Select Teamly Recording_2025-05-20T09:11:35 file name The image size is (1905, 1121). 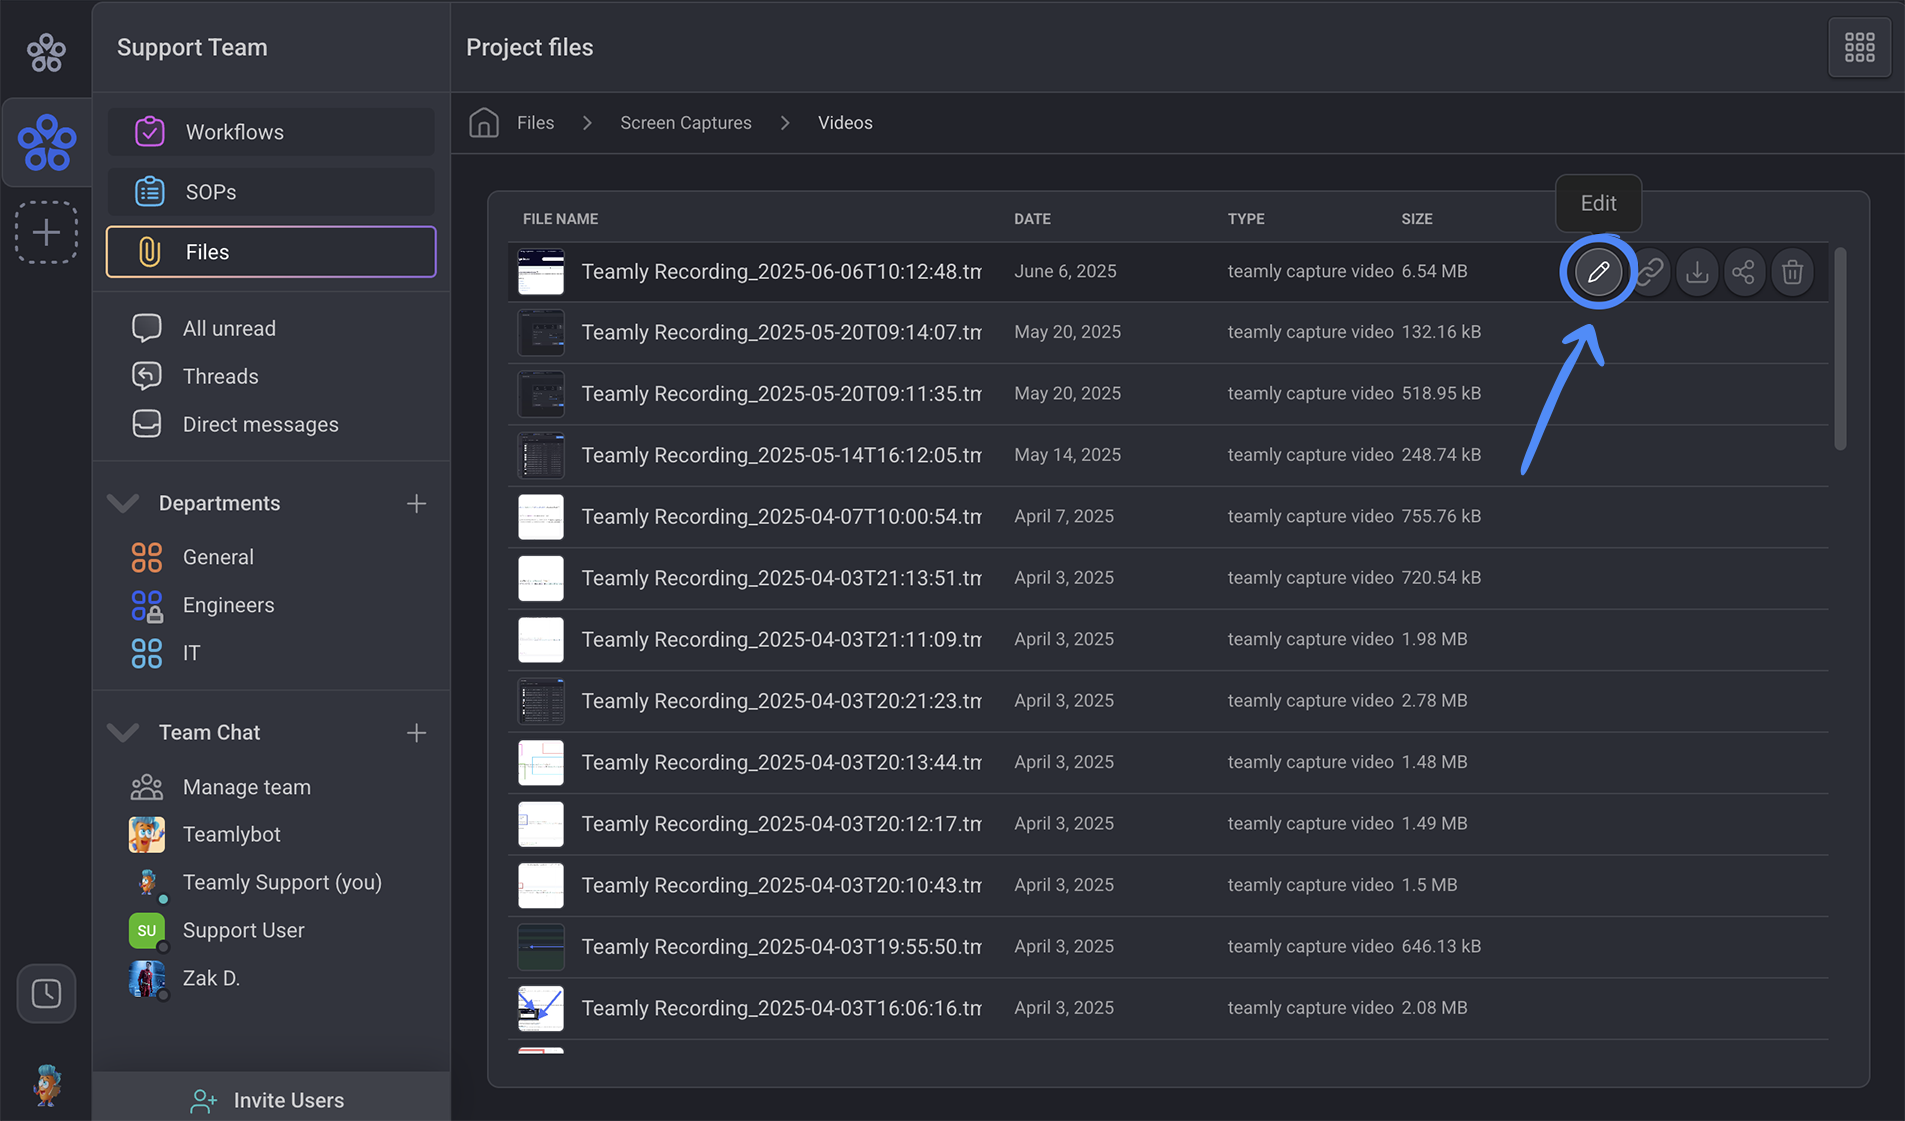click(x=781, y=393)
